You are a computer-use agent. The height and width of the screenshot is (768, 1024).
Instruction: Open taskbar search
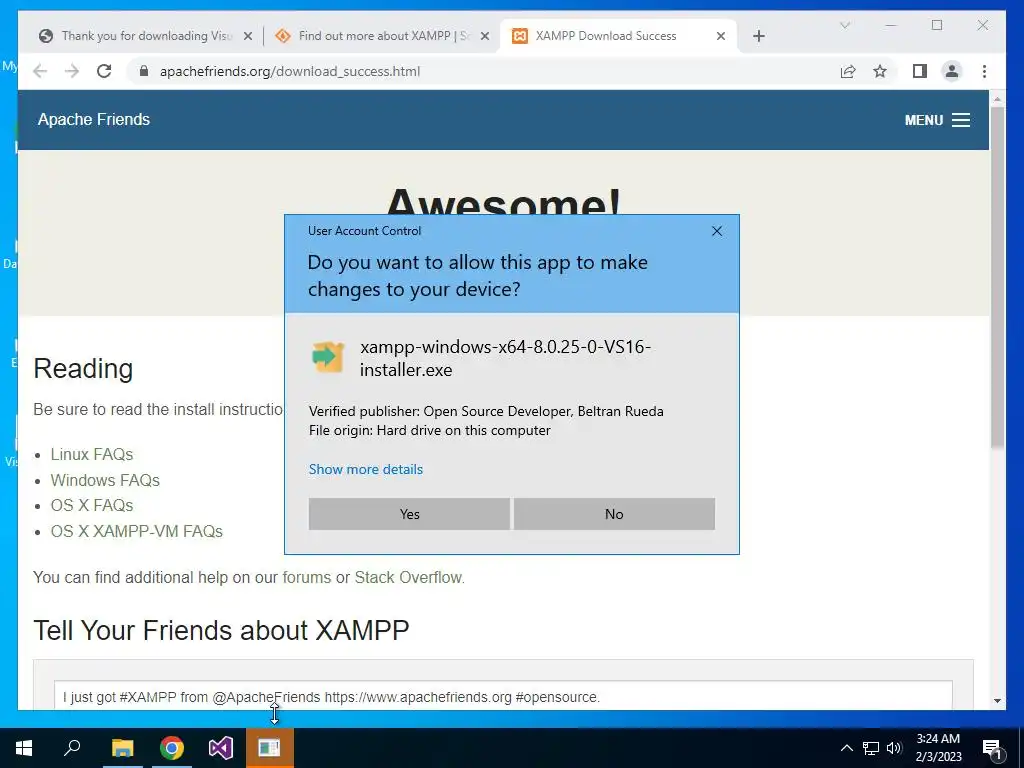72,748
